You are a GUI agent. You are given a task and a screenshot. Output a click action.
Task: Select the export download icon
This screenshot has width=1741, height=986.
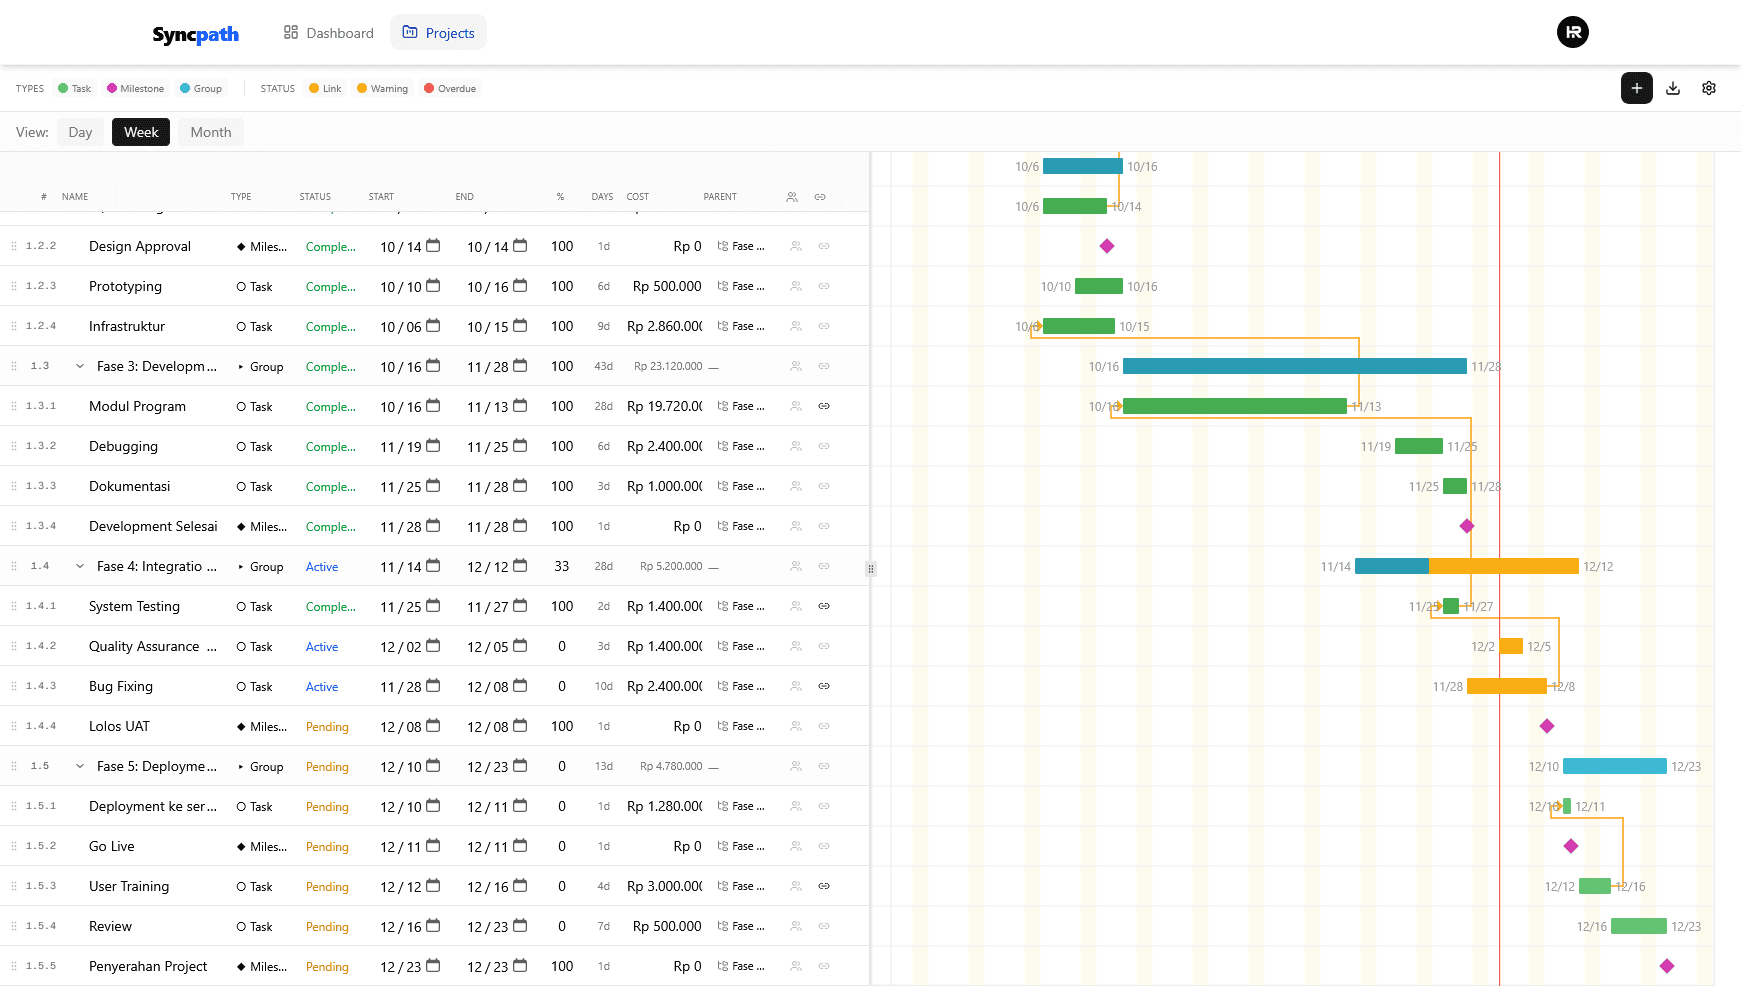1672,88
